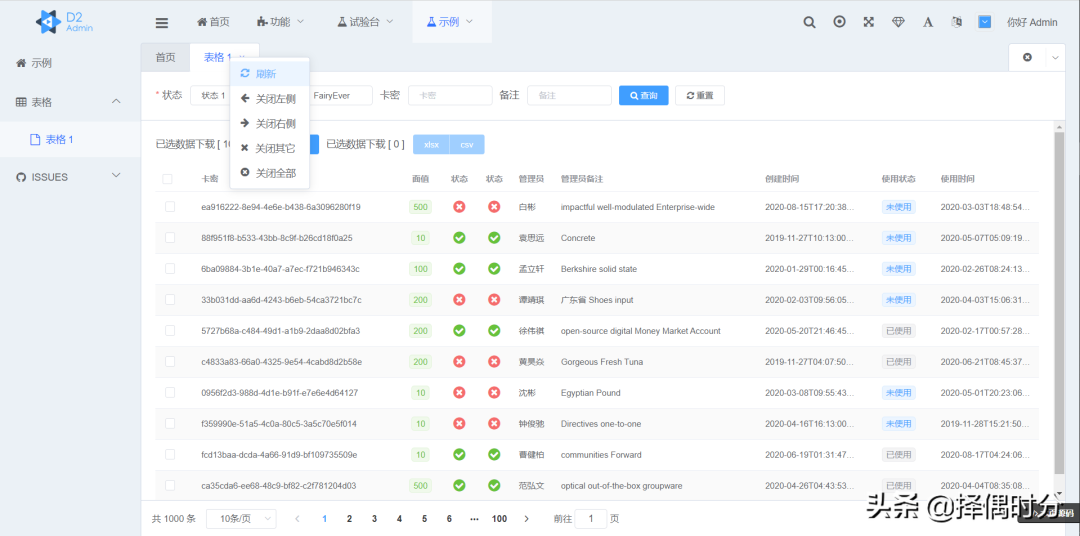Select 关闭其它 in the context menu
Screen dimensions: 1080x536
coord(274,148)
